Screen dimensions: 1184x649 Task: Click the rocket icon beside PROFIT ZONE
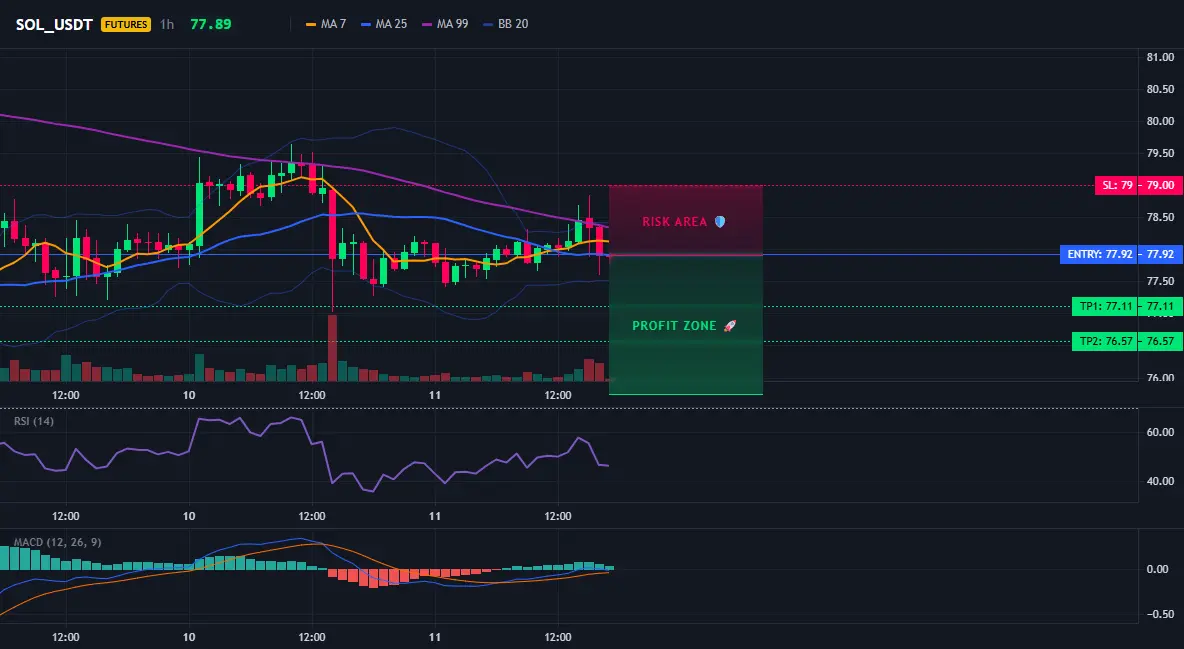729,326
